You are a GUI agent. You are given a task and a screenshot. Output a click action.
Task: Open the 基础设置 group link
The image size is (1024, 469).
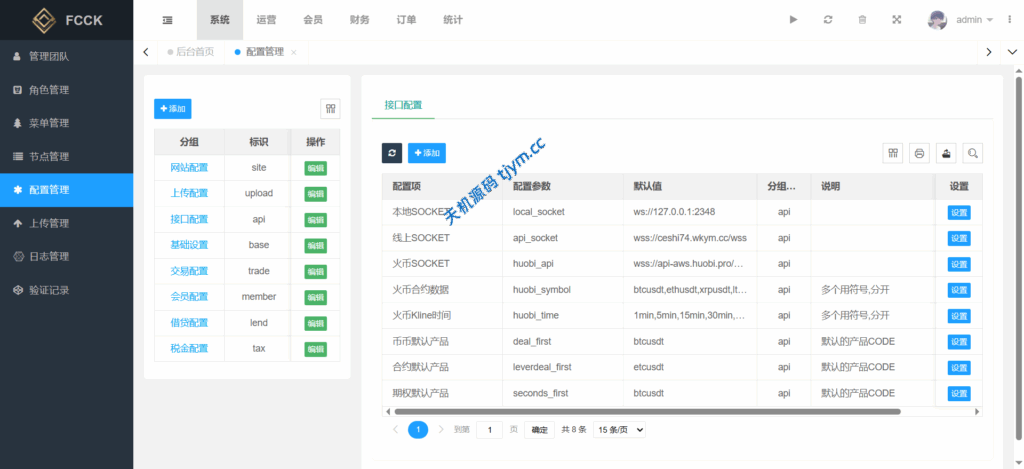(x=189, y=245)
